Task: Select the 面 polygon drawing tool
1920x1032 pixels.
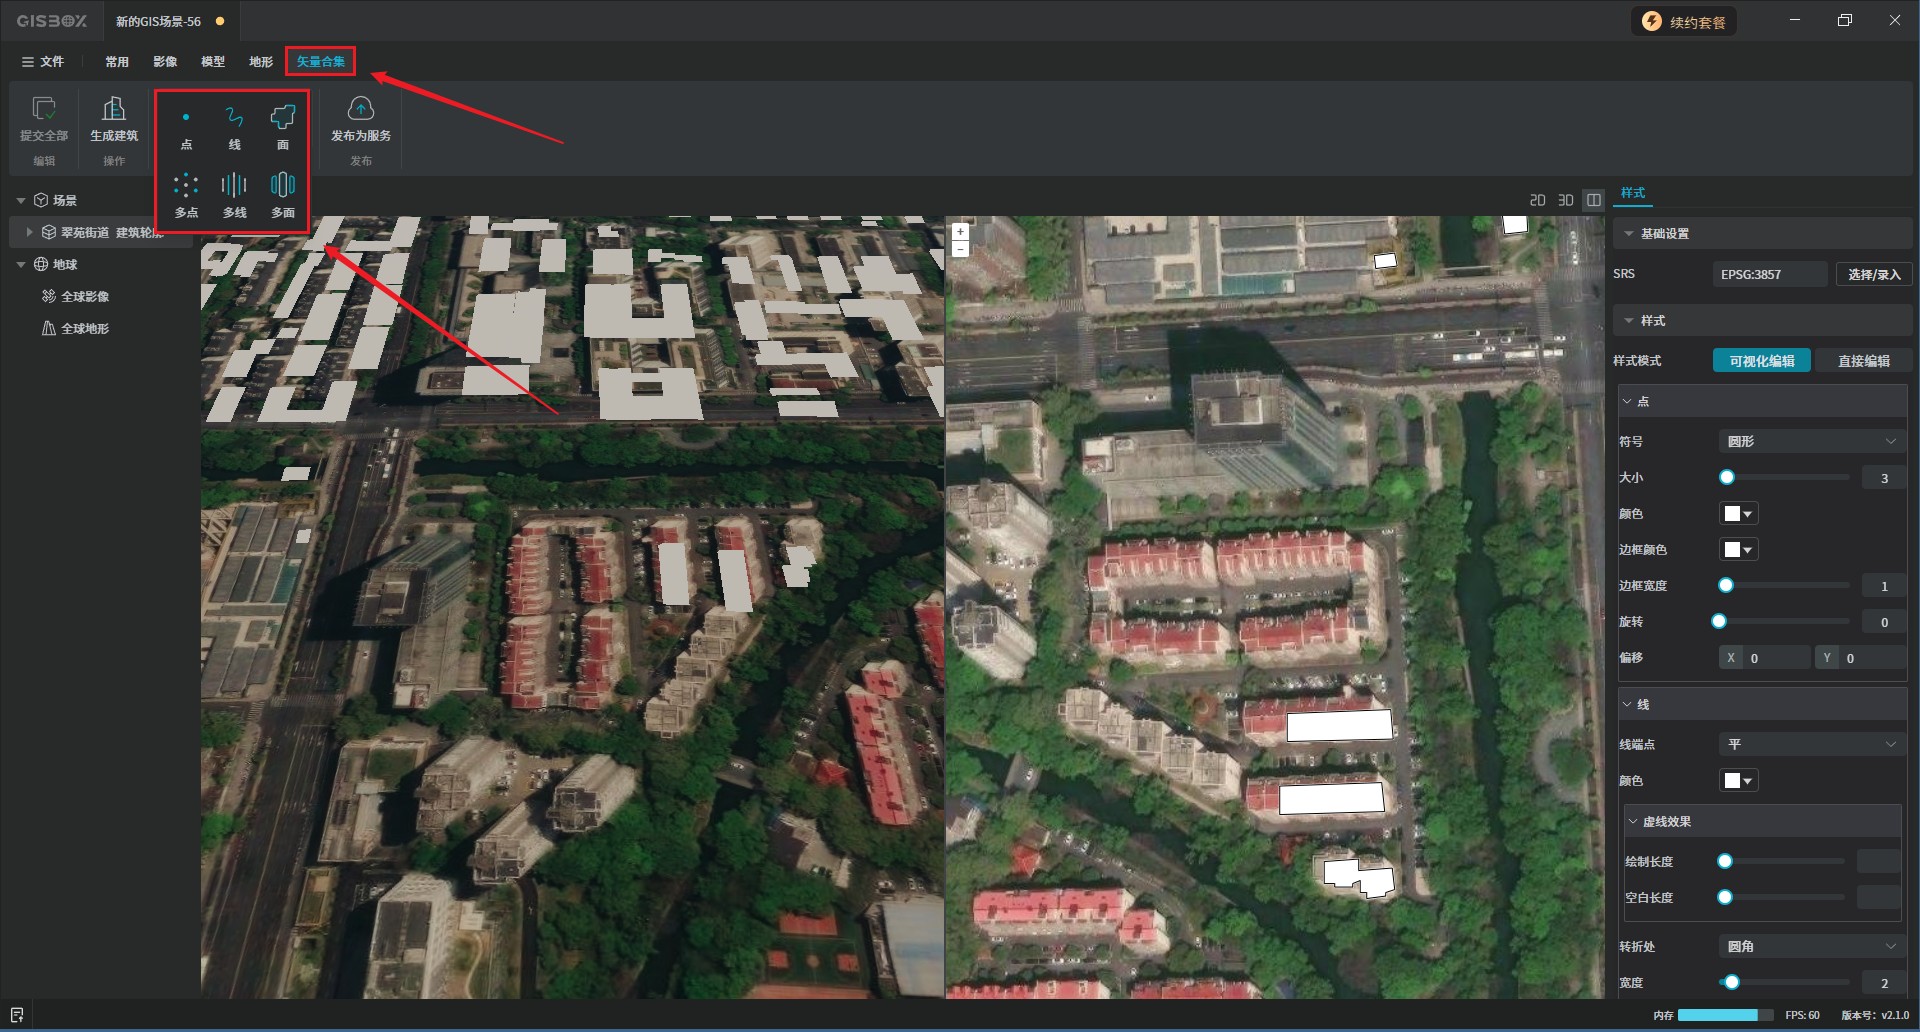Action: [283, 128]
